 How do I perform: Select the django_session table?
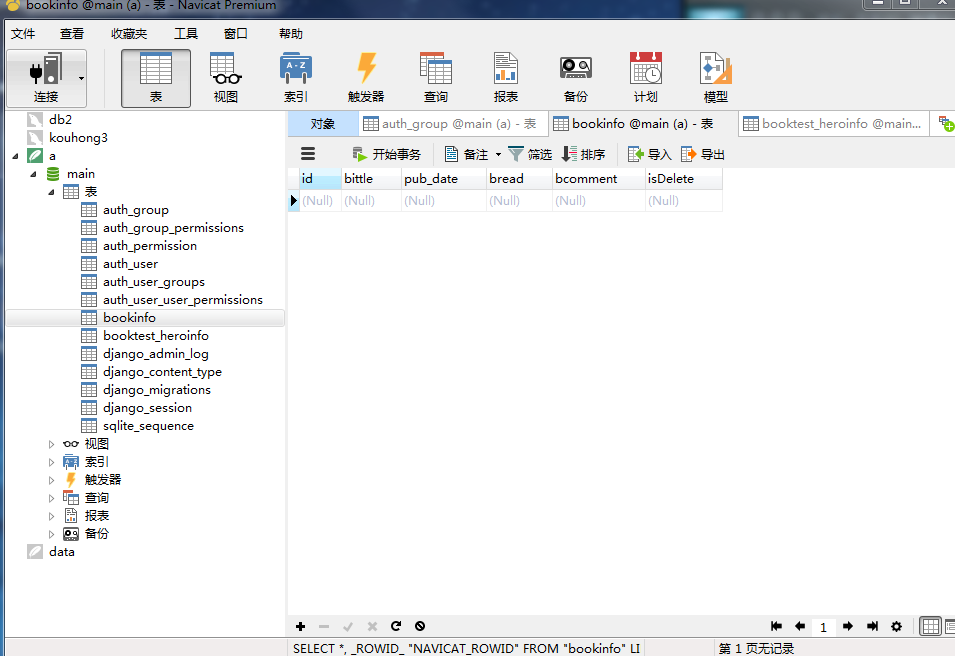click(147, 408)
